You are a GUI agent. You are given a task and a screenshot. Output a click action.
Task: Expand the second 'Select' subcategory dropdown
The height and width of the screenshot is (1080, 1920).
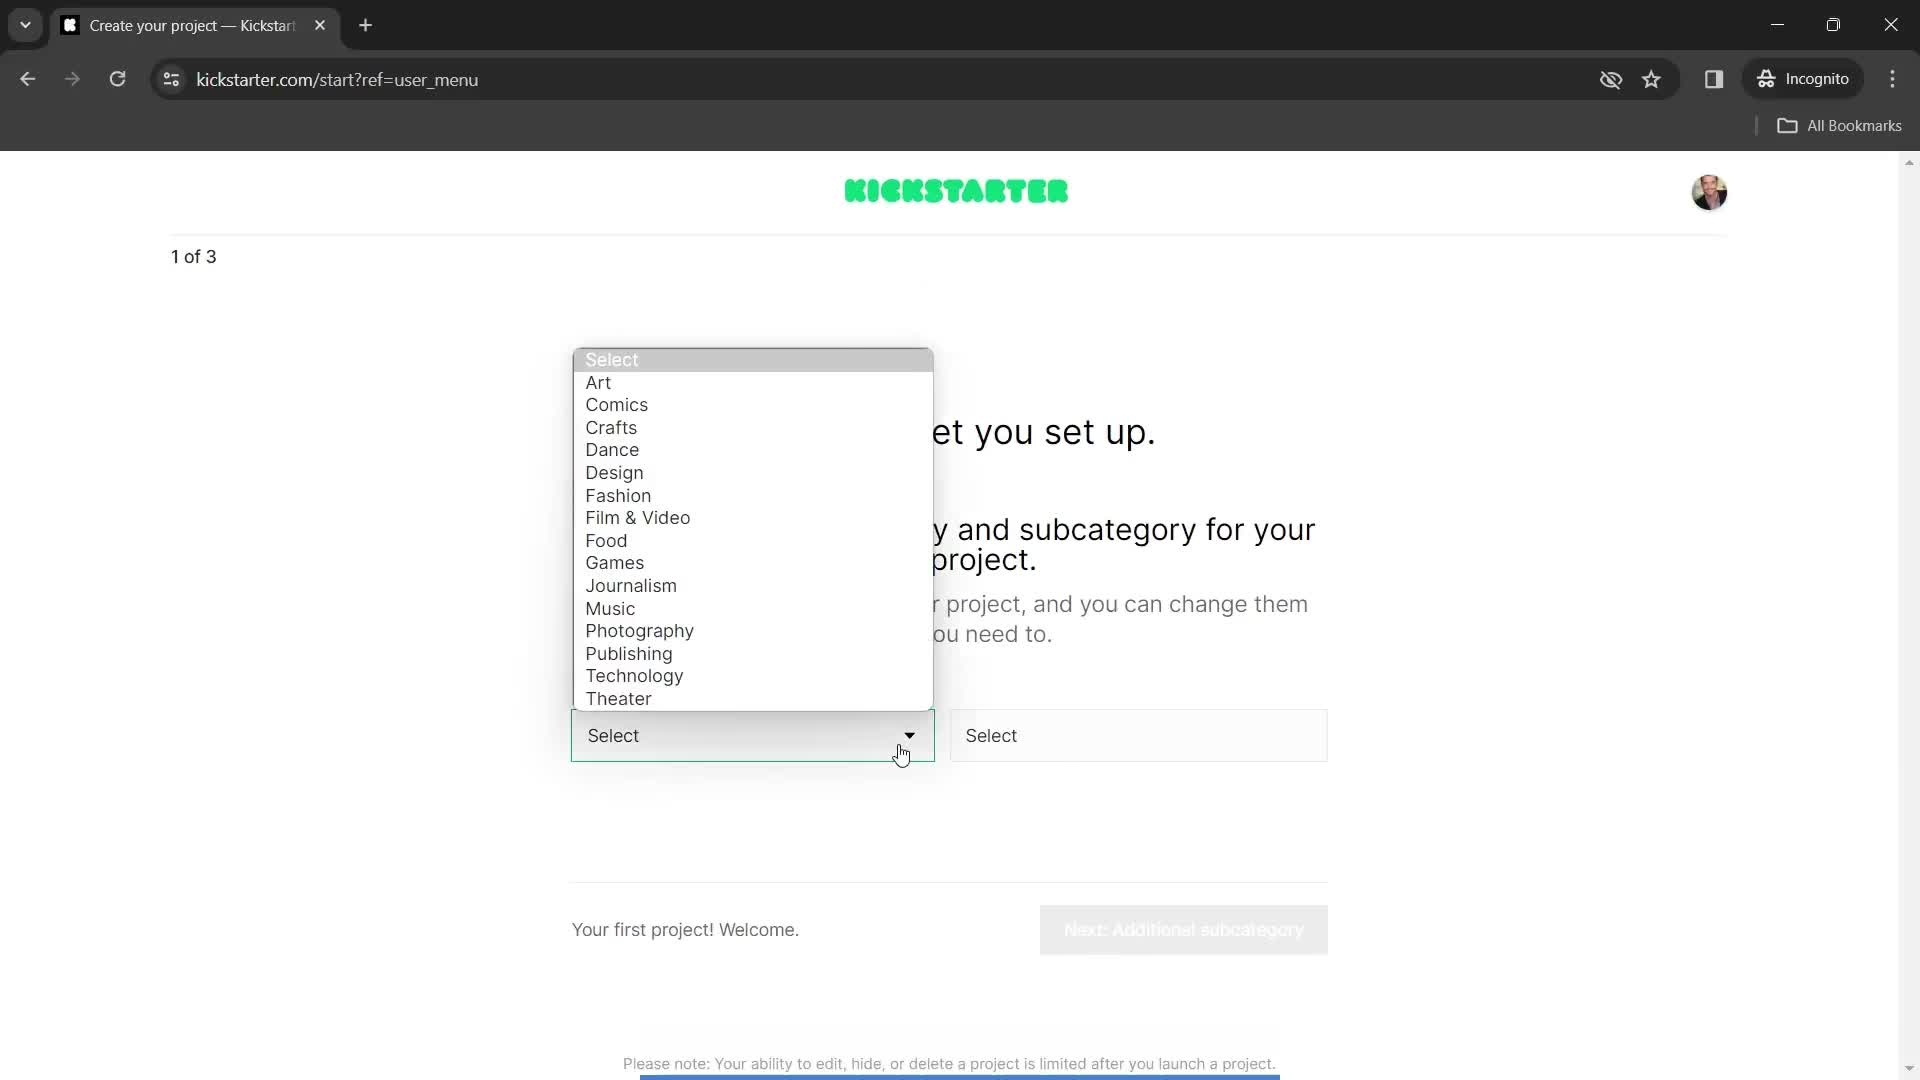(1139, 736)
